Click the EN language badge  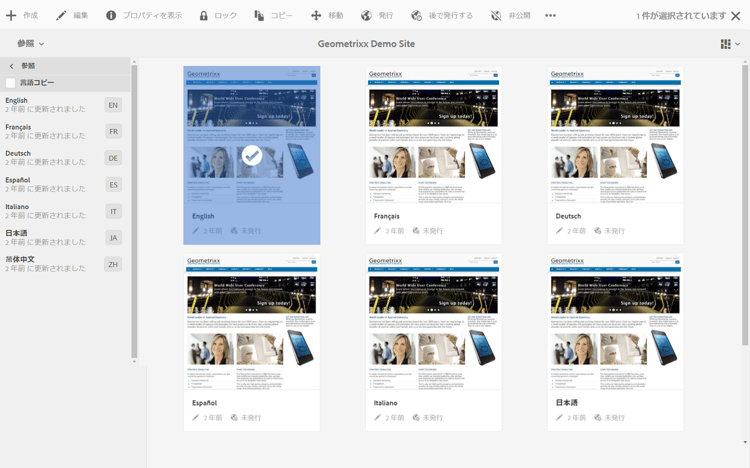pos(113,105)
